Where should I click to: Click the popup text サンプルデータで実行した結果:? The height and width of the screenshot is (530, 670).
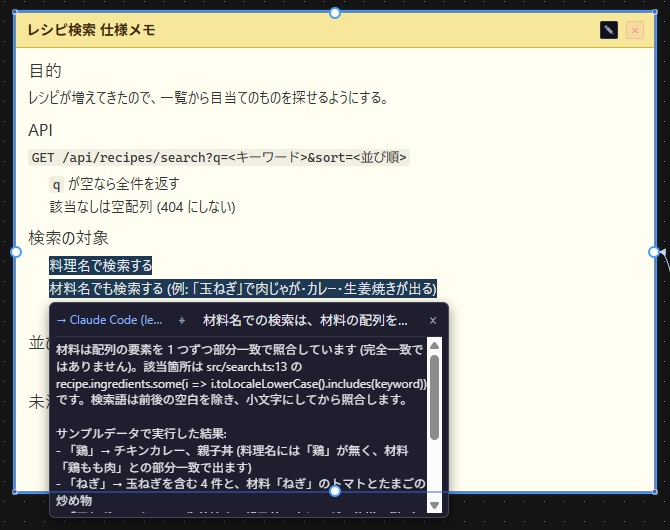tap(141, 433)
